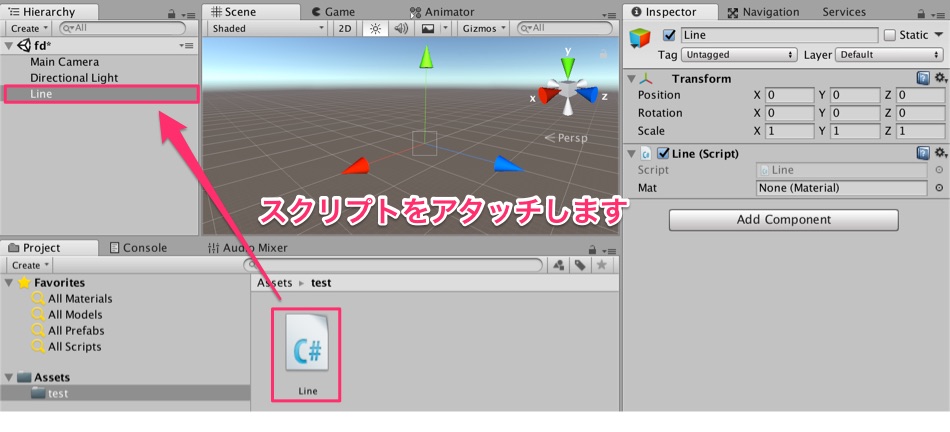
Task: Click the Hierarchy search field
Action: click(122, 28)
